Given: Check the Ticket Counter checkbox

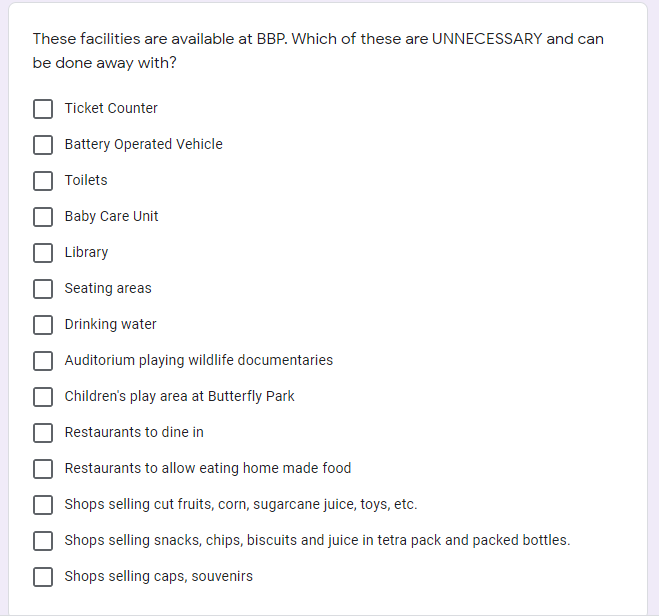Looking at the screenshot, I should (43, 108).
